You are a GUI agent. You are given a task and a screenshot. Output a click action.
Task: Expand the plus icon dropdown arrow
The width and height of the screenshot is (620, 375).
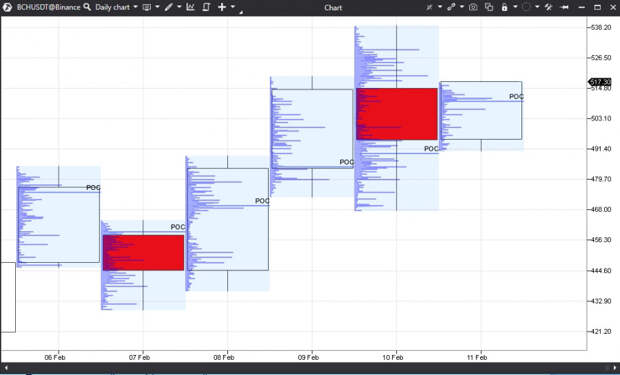[232, 7]
